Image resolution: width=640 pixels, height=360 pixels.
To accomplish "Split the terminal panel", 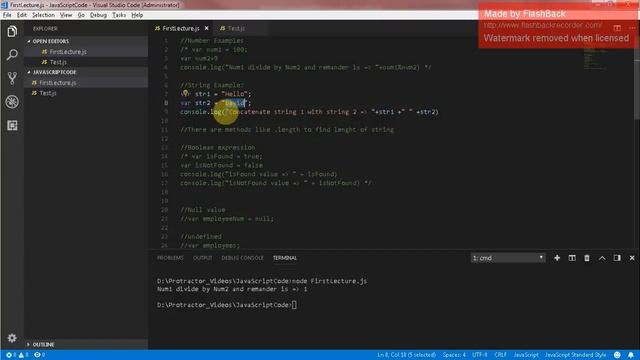I will 572,258.
